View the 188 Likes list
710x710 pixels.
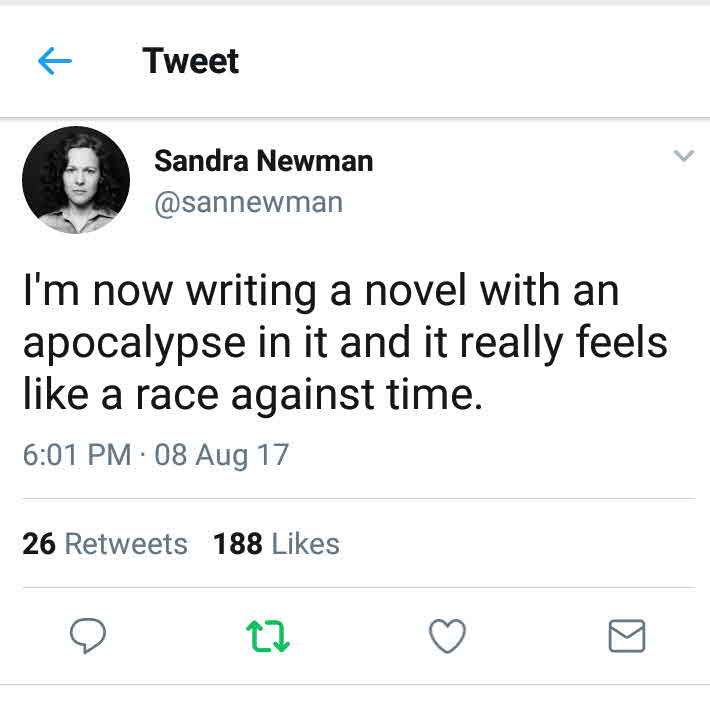[276, 544]
